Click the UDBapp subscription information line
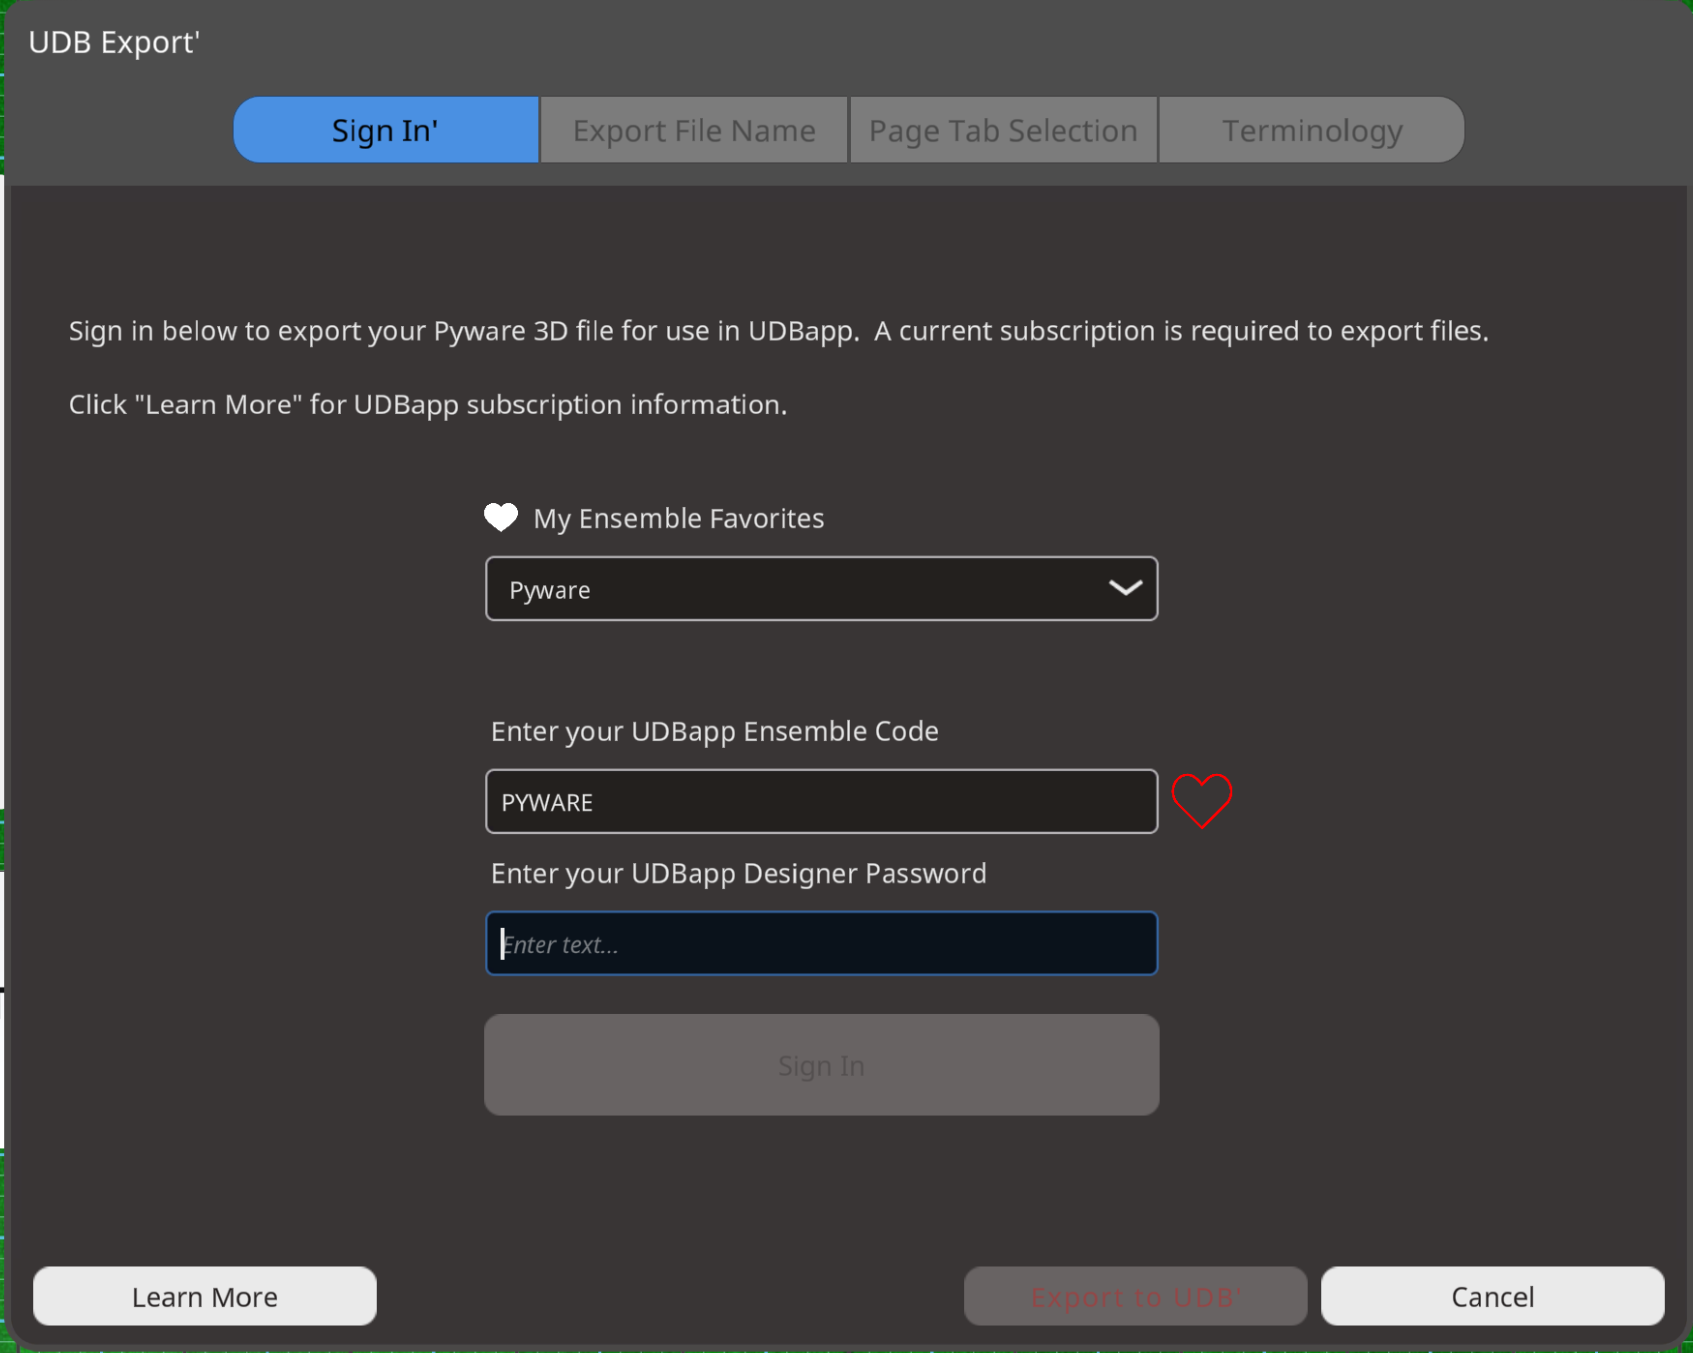1693x1353 pixels. tap(428, 404)
